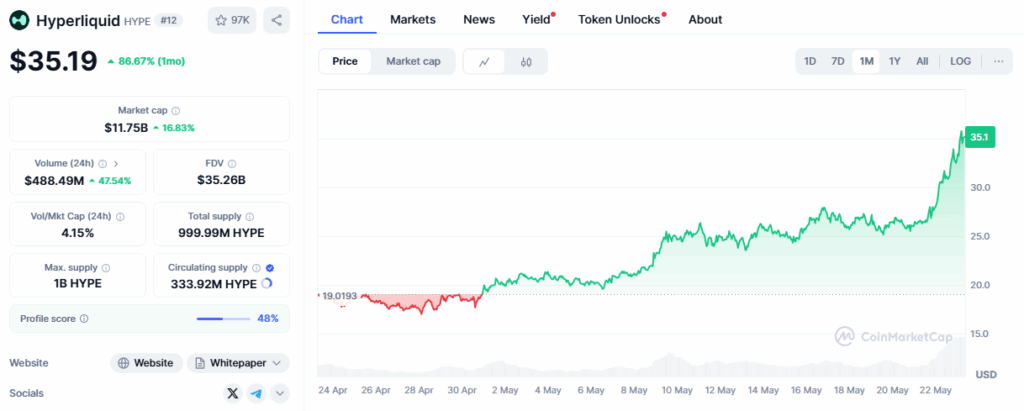This screenshot has height=411, width=1024.
Task: Click the circulating supply progress ring
Action: coord(266,284)
